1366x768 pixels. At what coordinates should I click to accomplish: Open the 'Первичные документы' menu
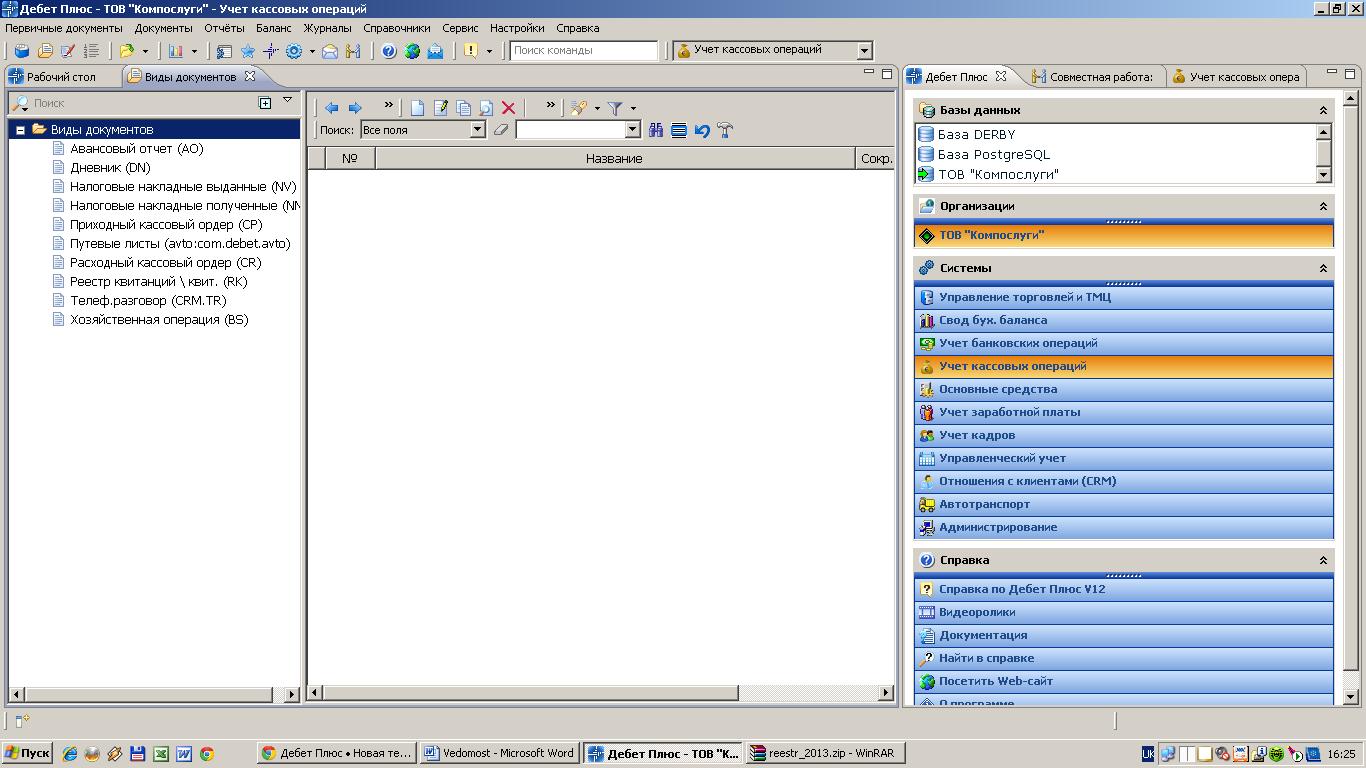pyautogui.click(x=63, y=28)
